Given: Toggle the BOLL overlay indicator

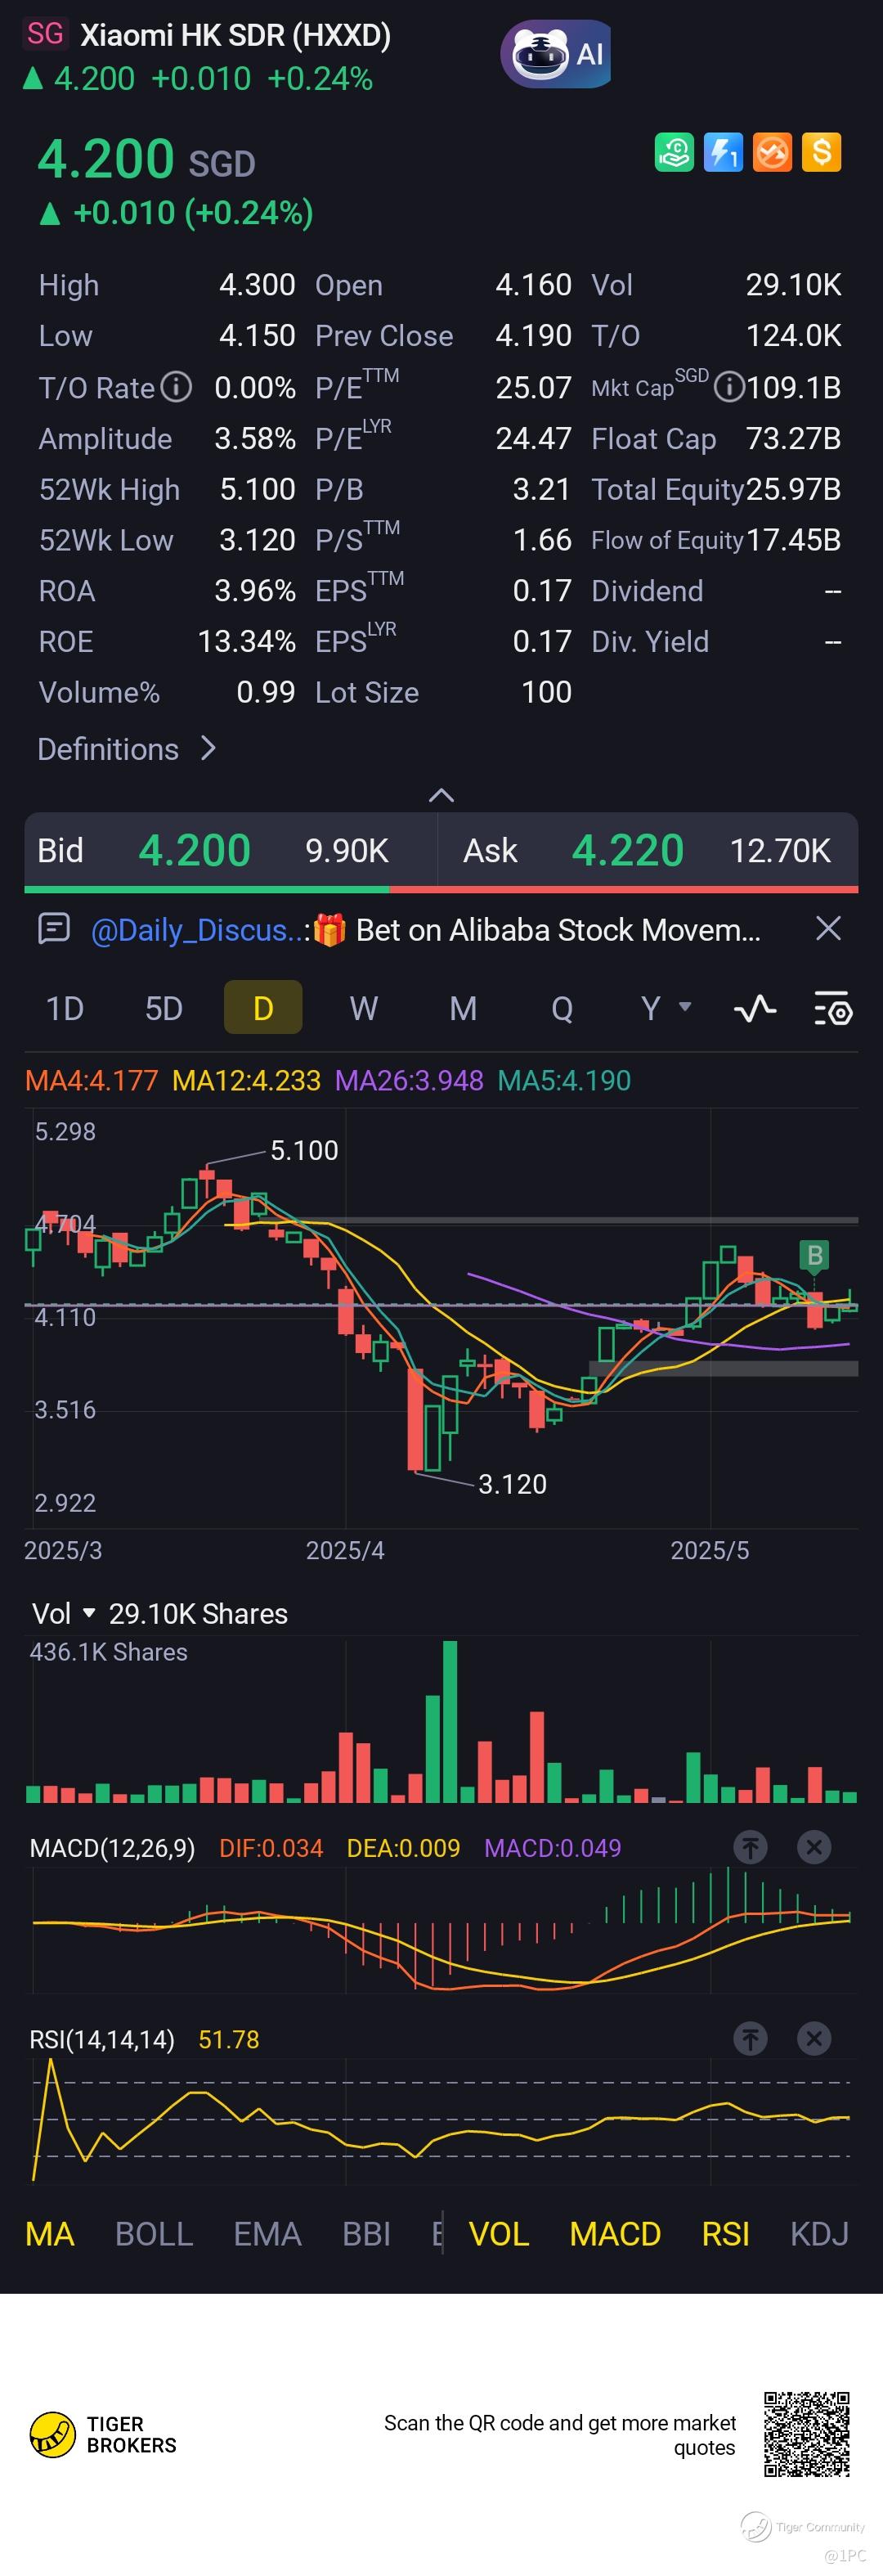Looking at the screenshot, I should pos(154,2233).
